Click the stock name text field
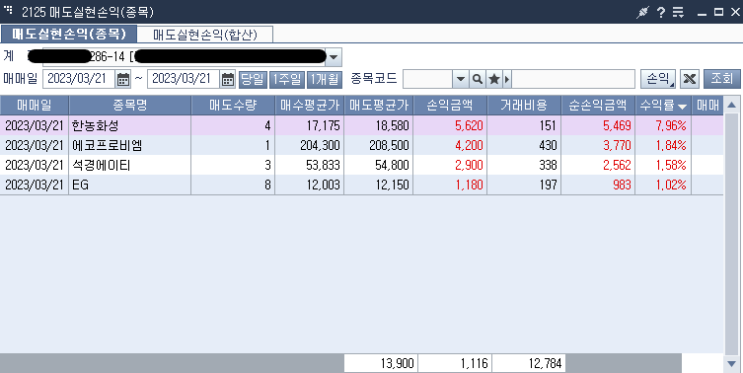Image resolution: width=743 pixels, height=373 pixels. (x=573, y=79)
